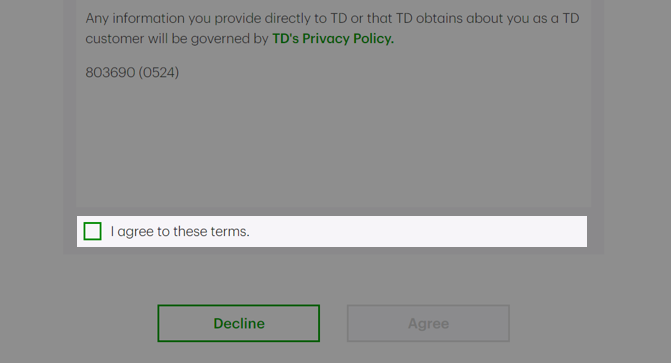
Task: Select the disabled Agree button
Action: click(428, 323)
